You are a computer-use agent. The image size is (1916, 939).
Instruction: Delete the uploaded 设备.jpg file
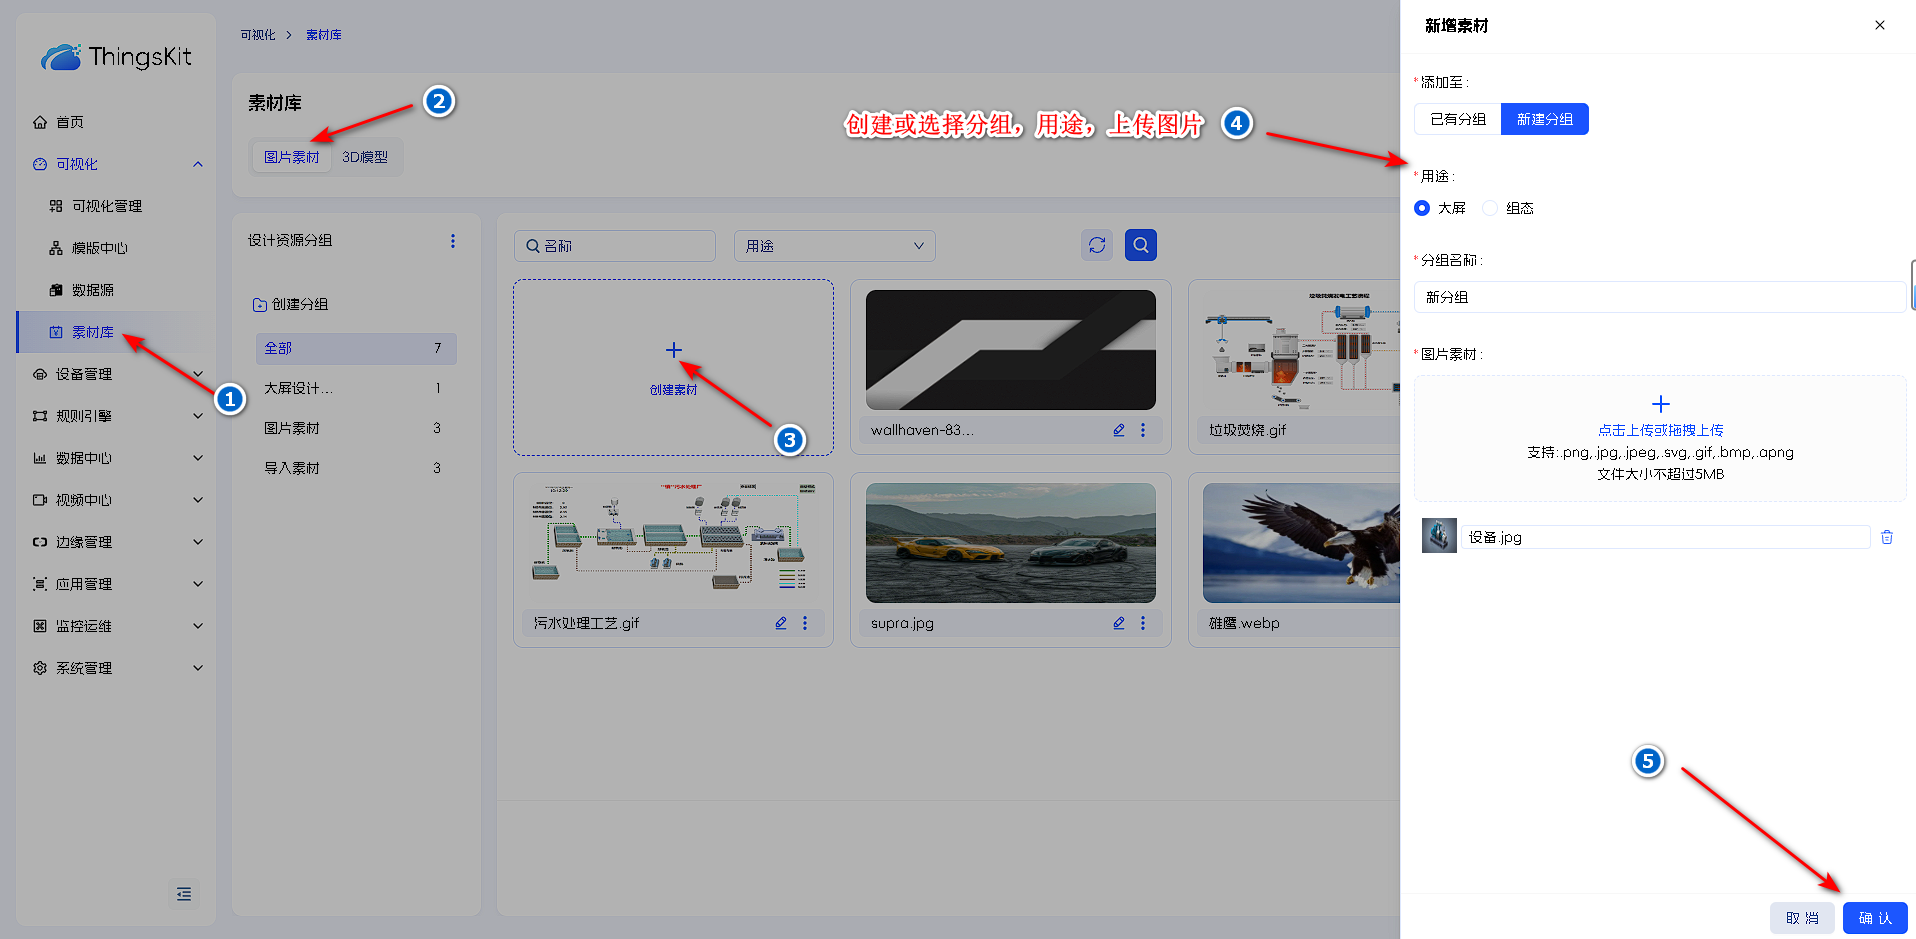pyautogui.click(x=1886, y=537)
